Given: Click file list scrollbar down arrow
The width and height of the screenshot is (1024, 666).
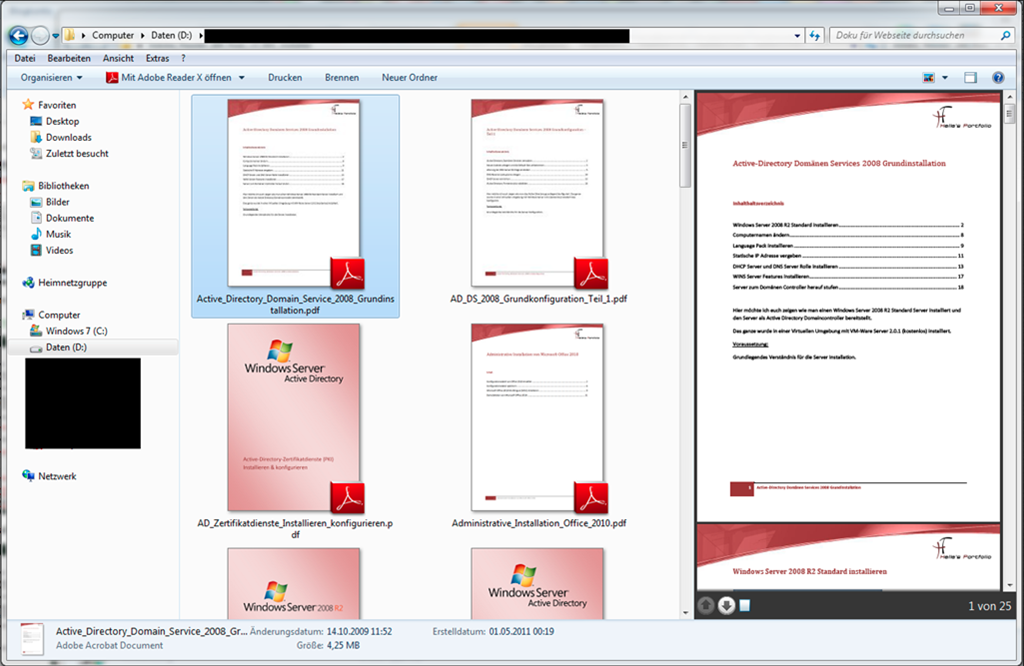Looking at the screenshot, I should (685, 612).
